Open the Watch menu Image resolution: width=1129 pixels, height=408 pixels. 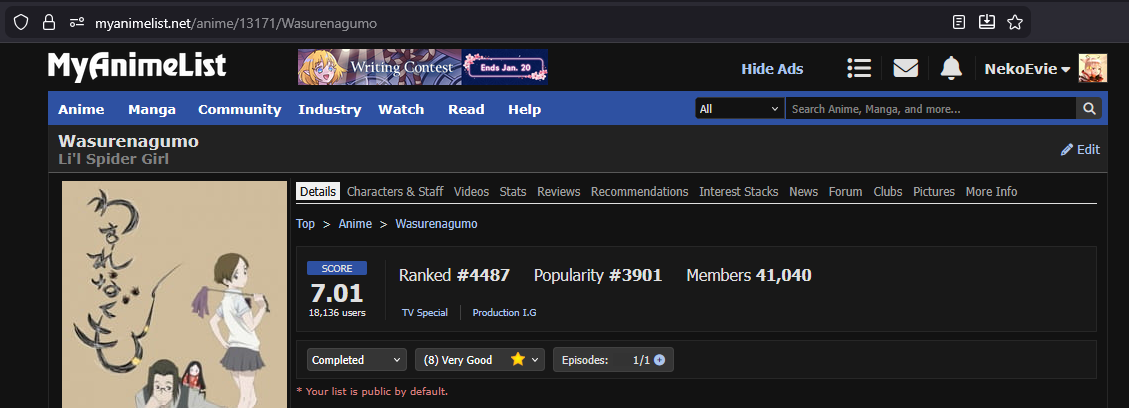[401, 109]
